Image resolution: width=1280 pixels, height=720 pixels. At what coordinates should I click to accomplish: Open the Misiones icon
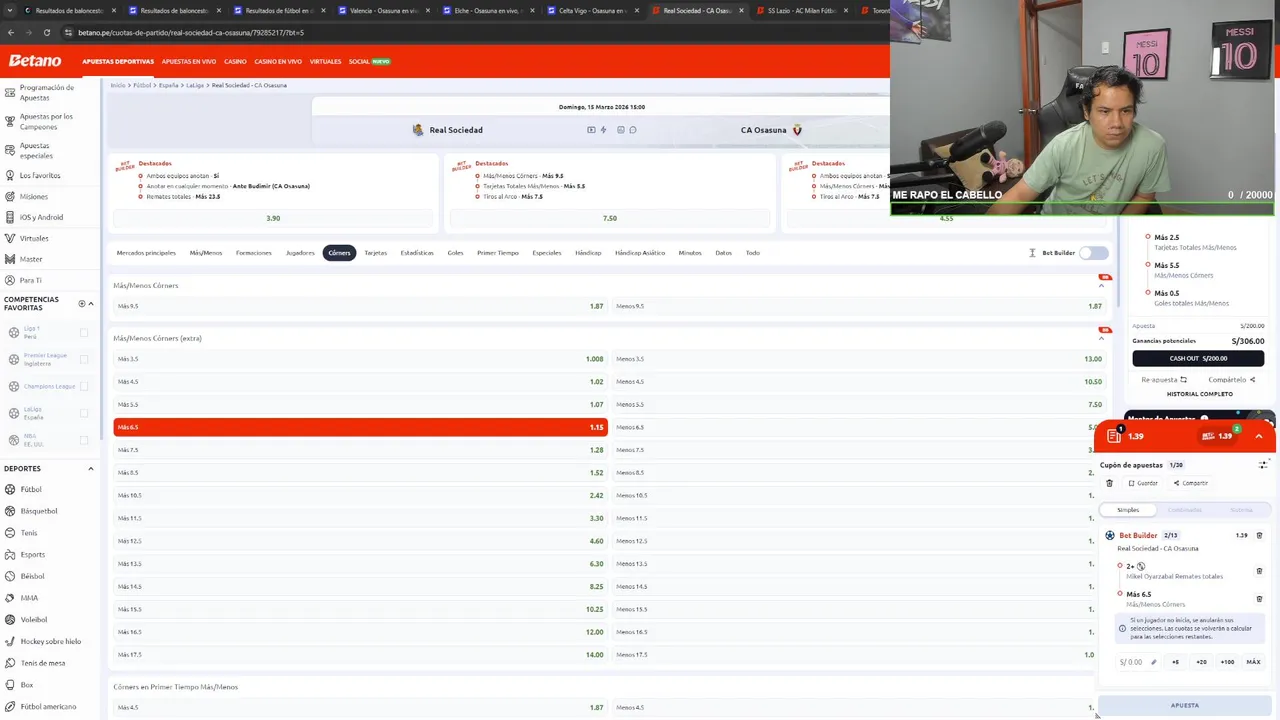(10, 196)
